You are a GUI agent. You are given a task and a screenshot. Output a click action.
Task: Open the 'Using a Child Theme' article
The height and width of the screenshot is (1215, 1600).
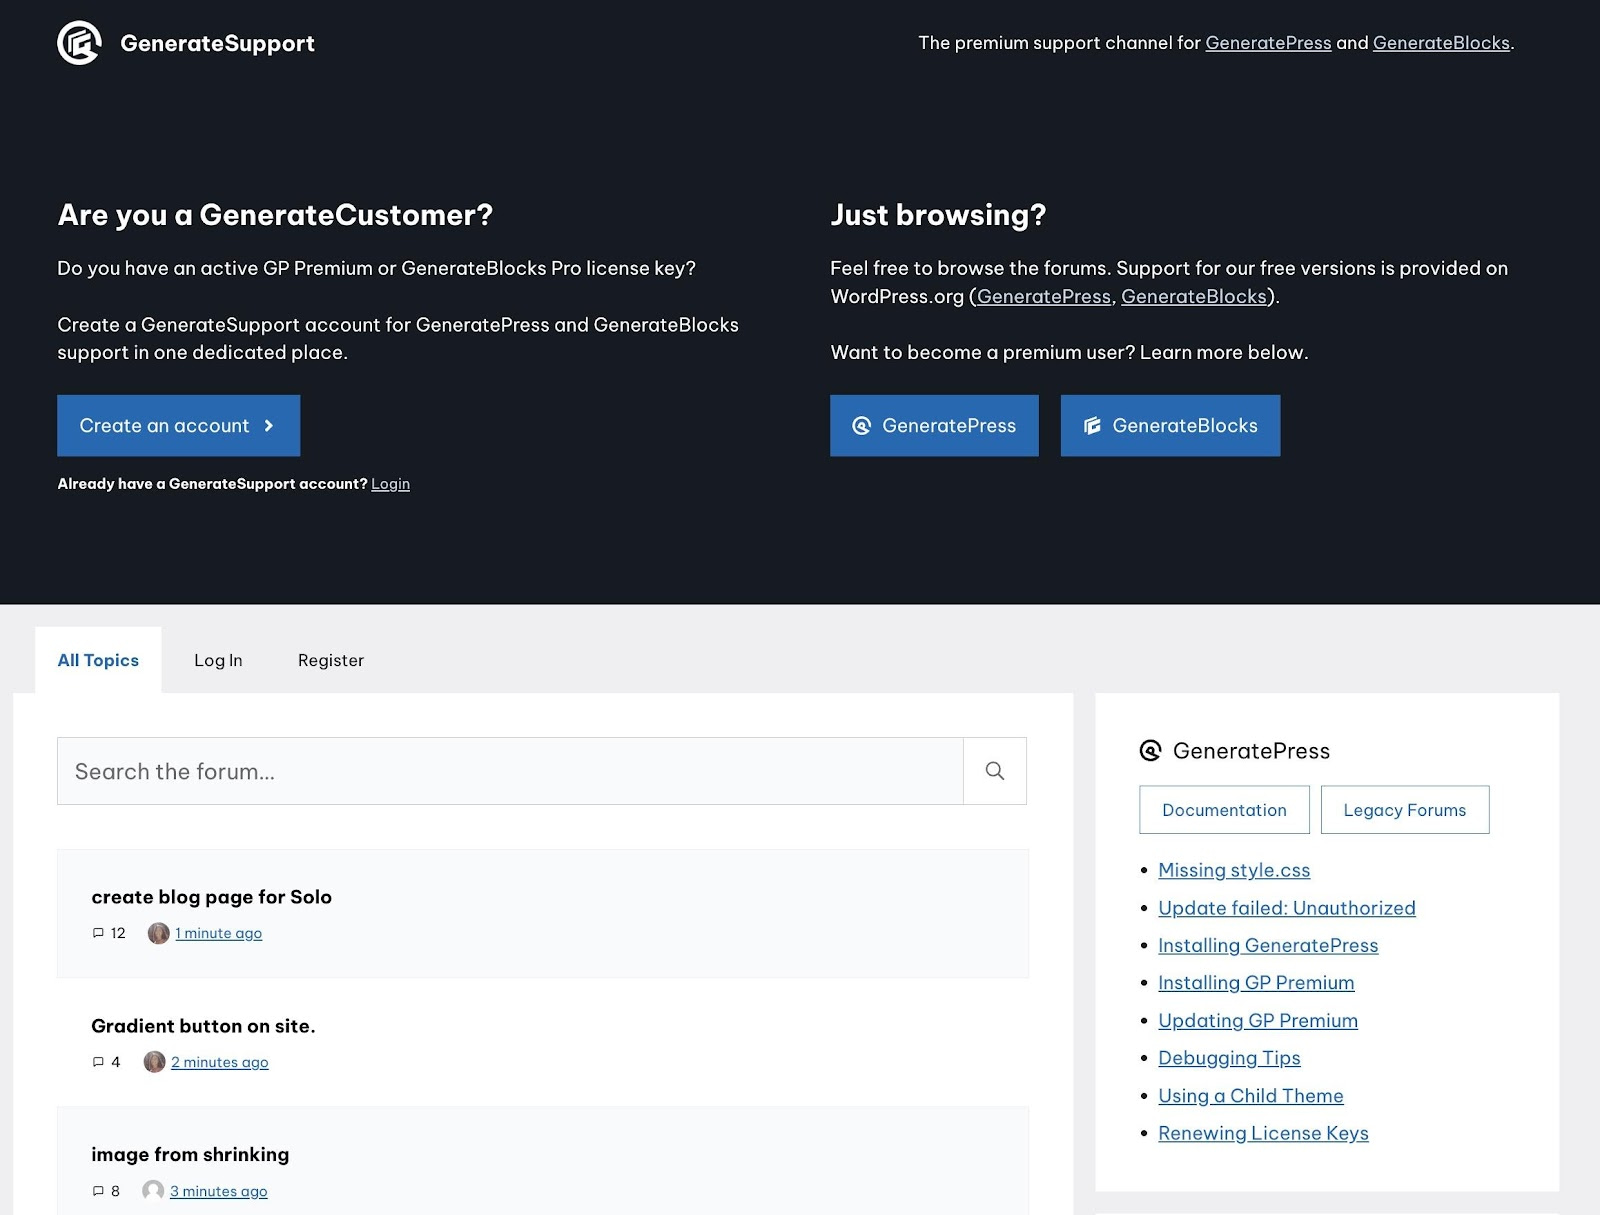click(1251, 1096)
